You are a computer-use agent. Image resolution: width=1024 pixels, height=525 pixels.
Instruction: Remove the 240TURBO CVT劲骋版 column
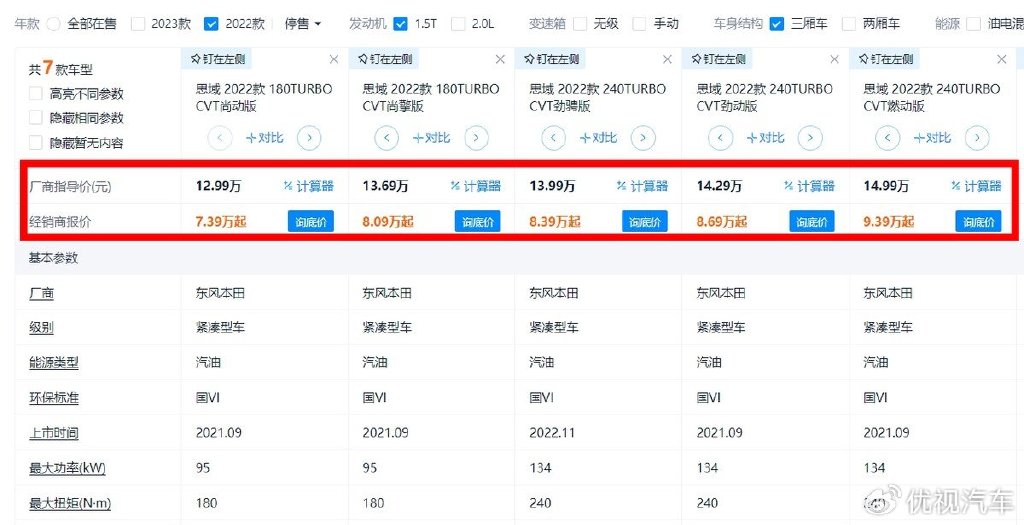[667, 59]
